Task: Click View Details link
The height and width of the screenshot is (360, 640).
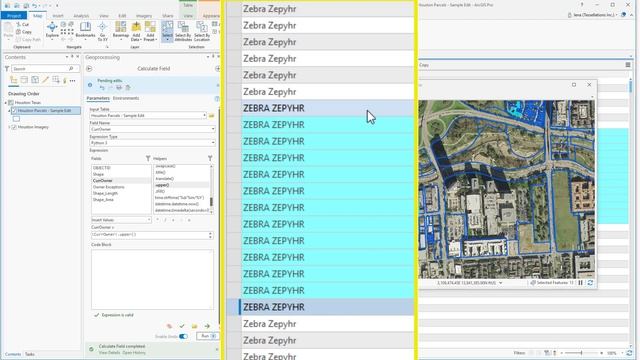Action: click(109, 353)
